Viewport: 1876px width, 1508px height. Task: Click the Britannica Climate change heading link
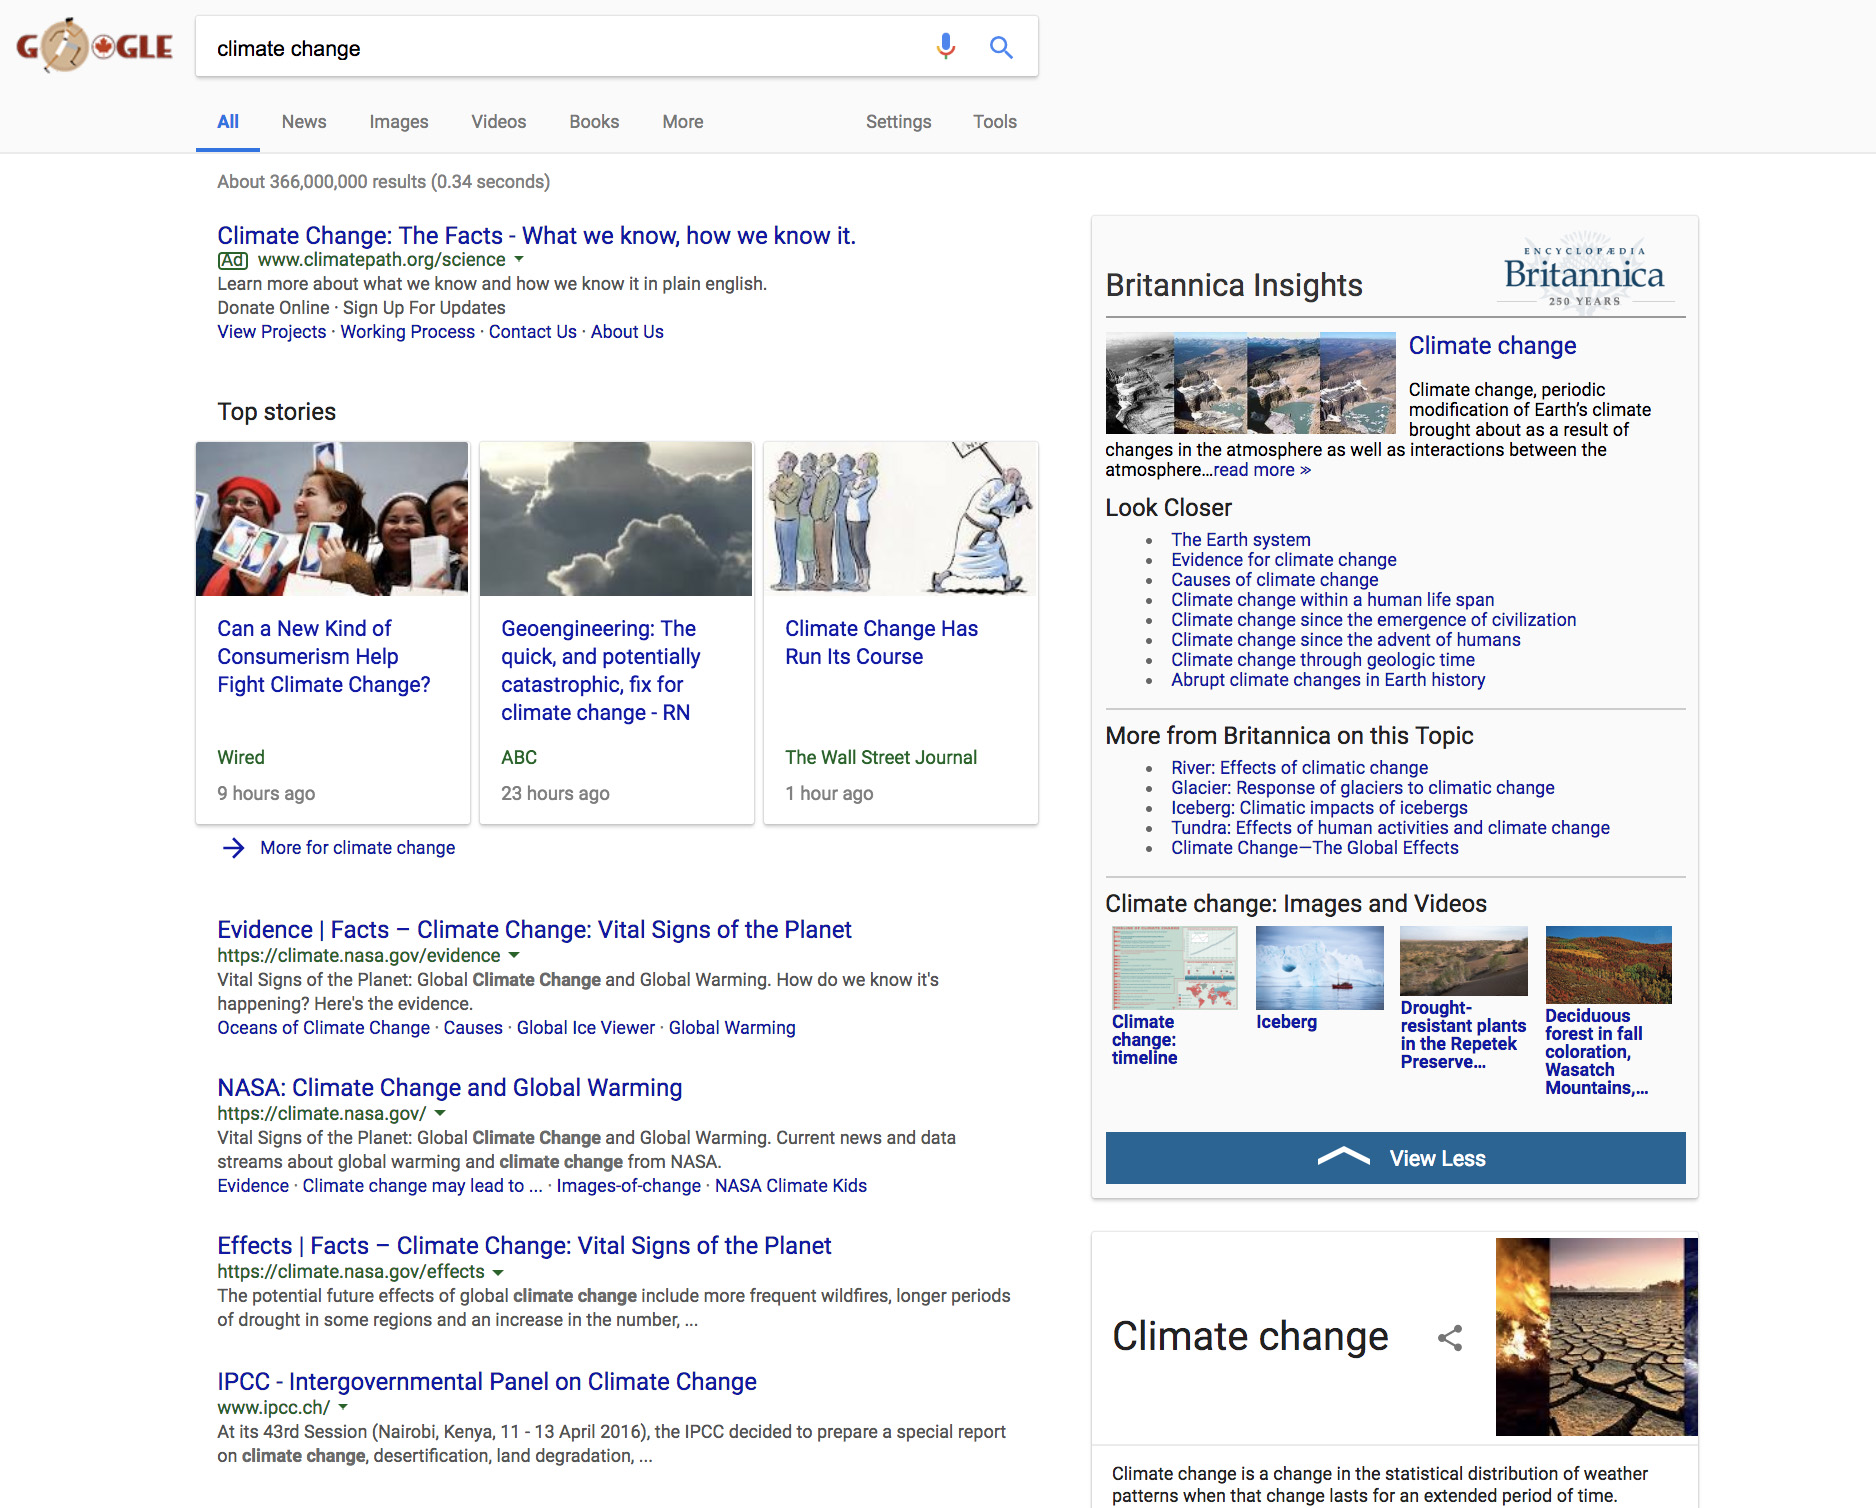[1492, 346]
